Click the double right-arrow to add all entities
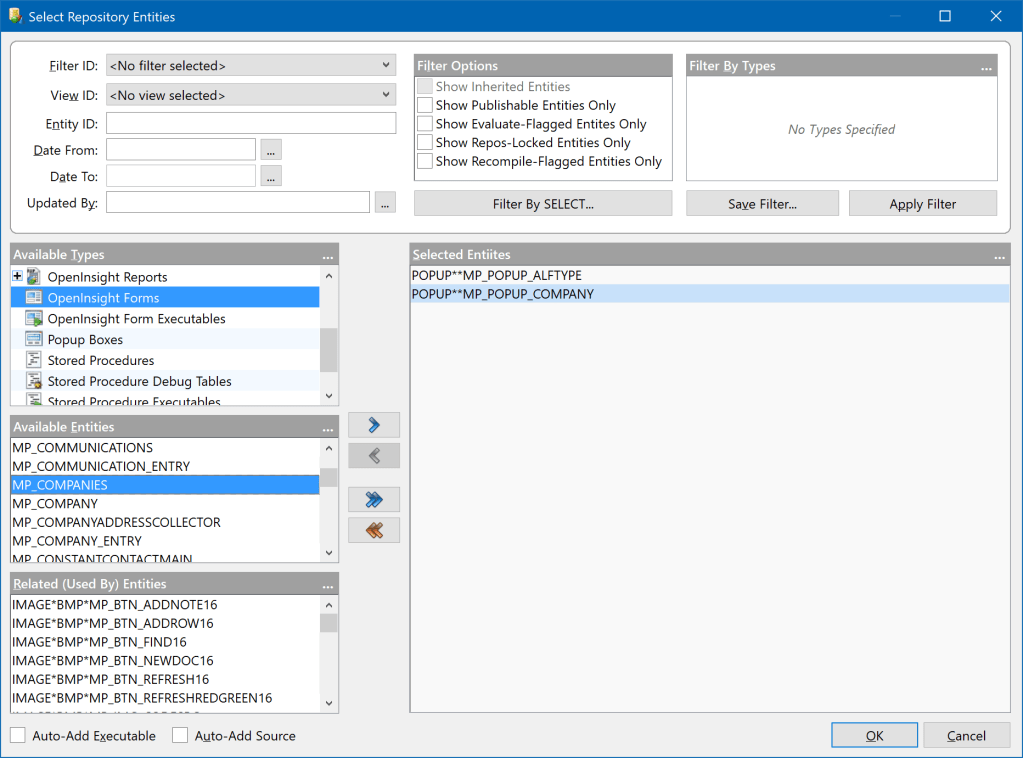This screenshot has height=758, width=1023. click(373, 498)
